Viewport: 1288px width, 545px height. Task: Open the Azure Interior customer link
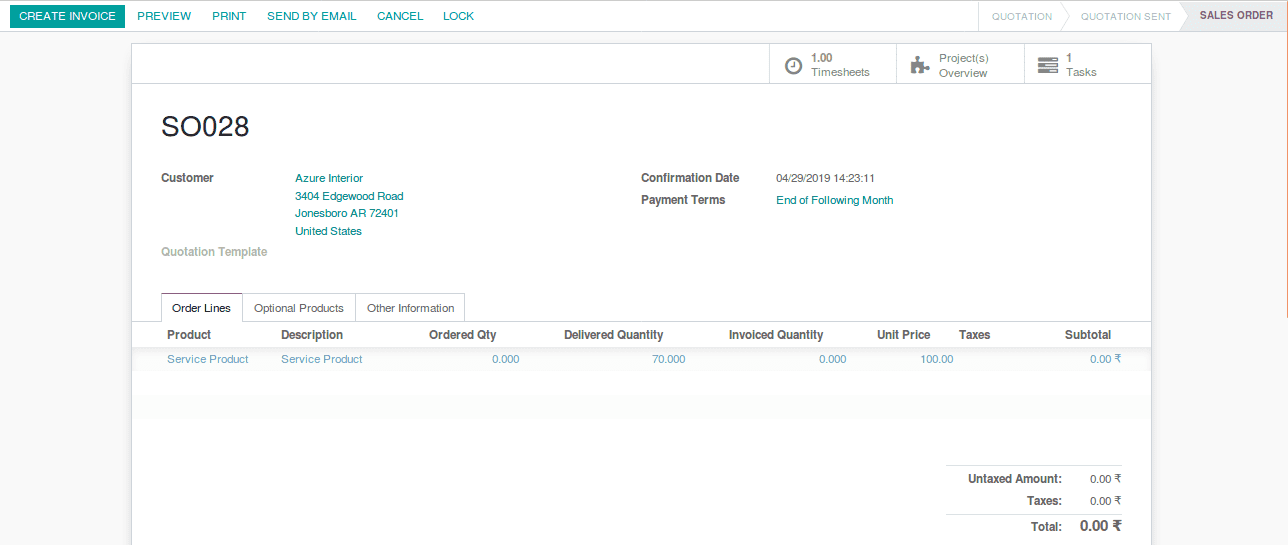click(x=329, y=178)
